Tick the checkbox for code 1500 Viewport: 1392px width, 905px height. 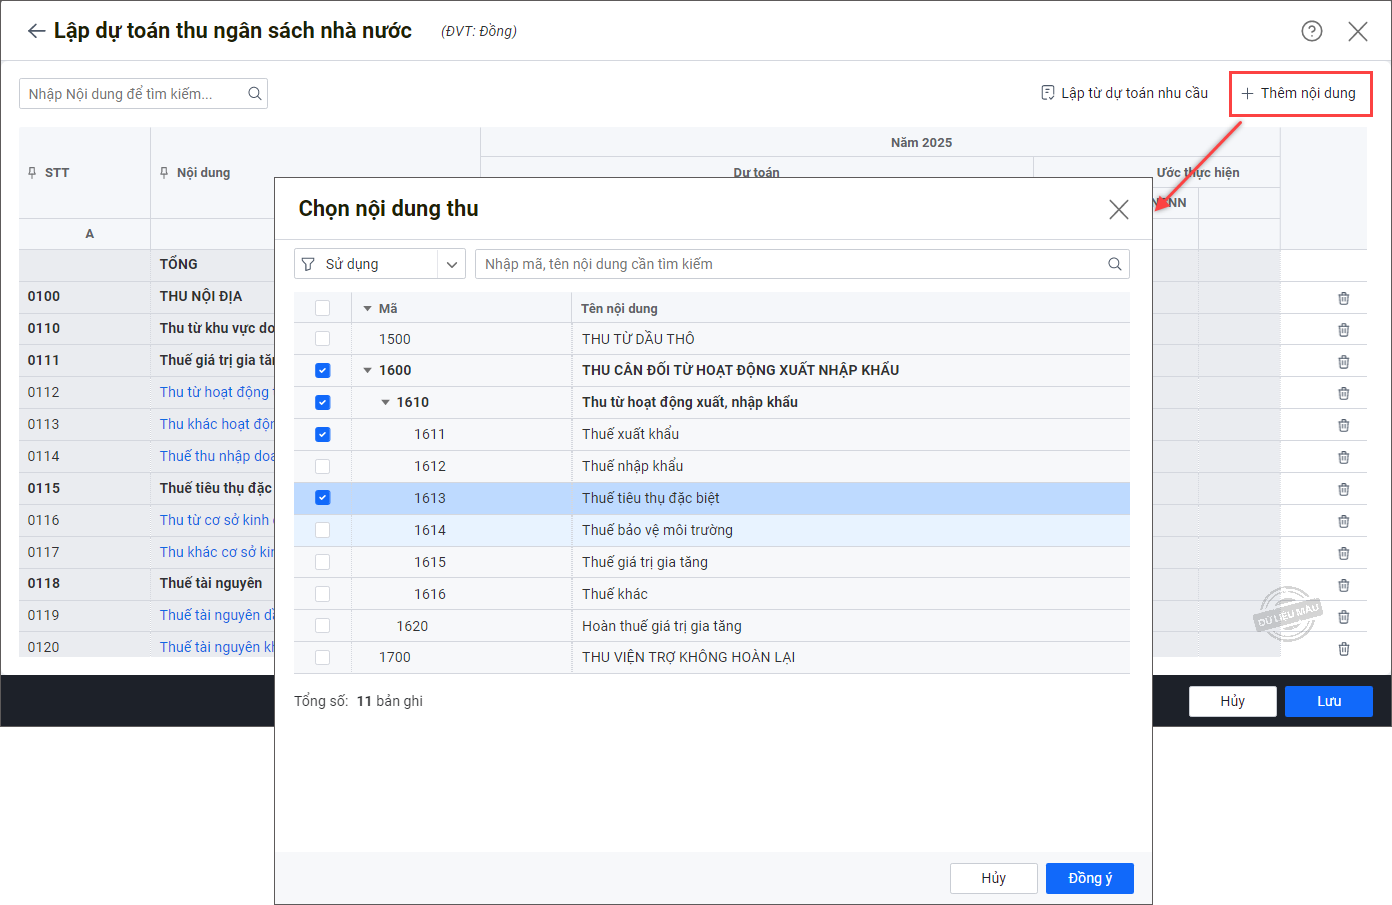click(x=322, y=339)
